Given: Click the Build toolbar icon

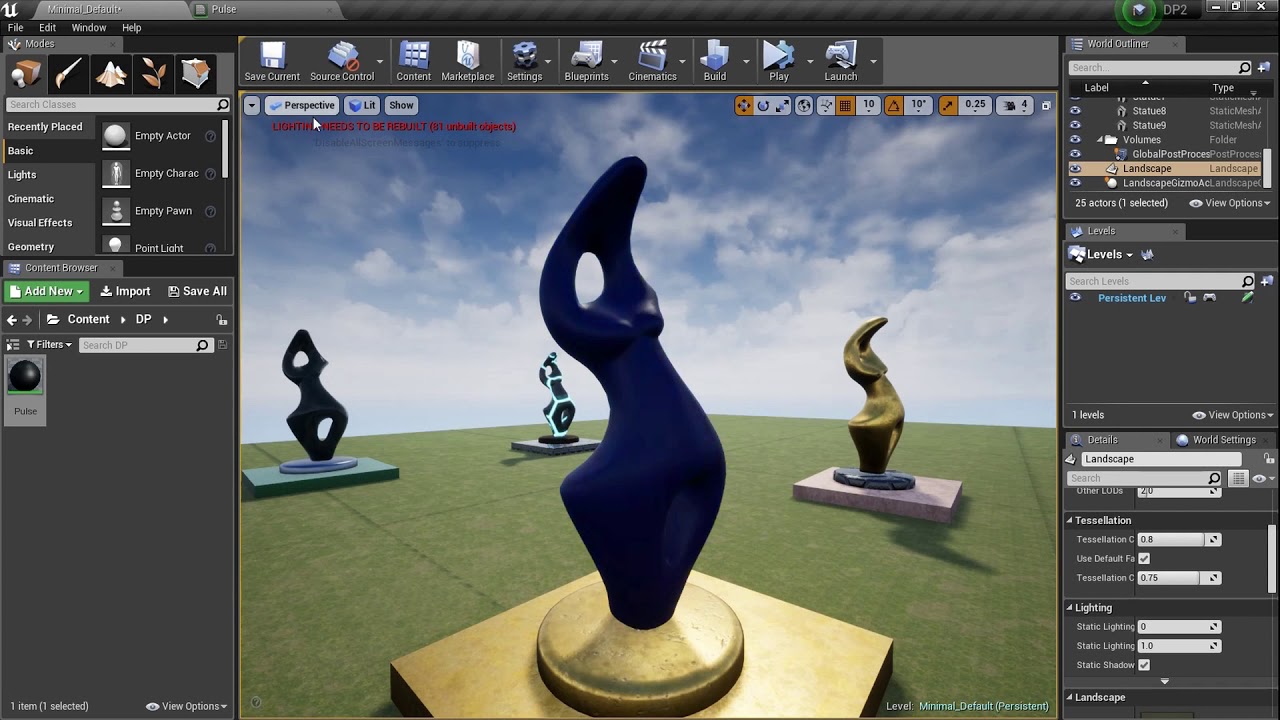Looking at the screenshot, I should click(715, 62).
